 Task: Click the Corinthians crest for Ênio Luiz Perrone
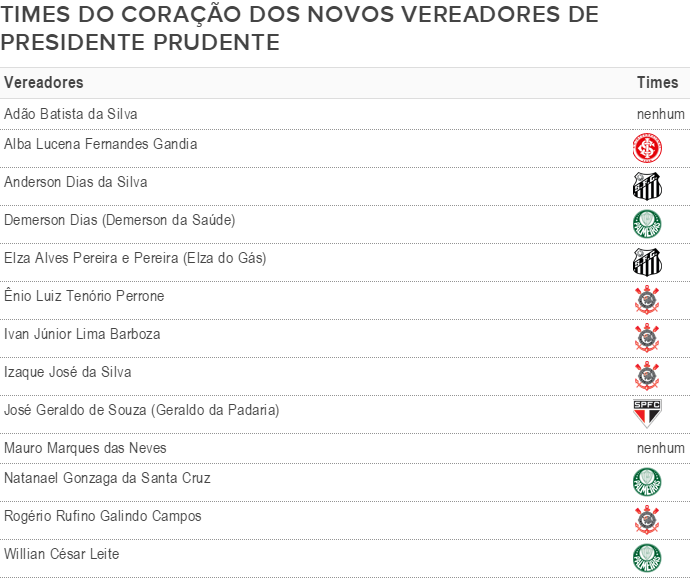point(647,300)
